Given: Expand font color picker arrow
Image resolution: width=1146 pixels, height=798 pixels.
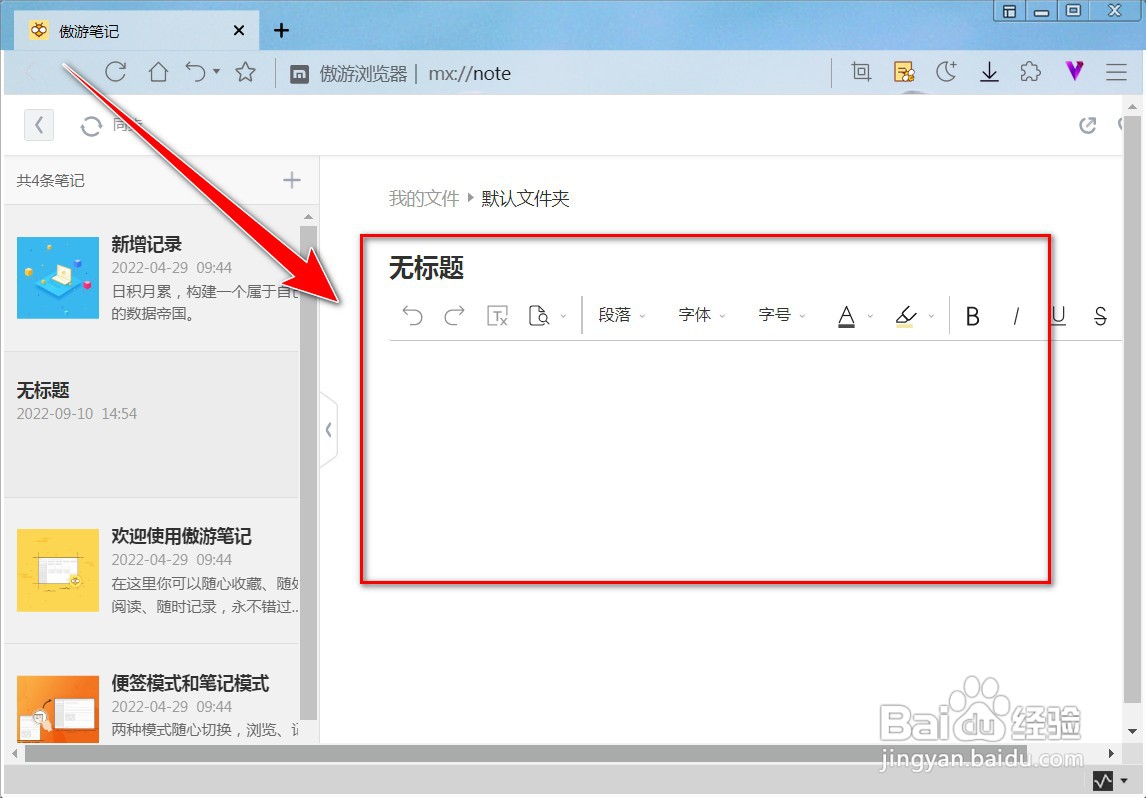Looking at the screenshot, I should [x=870, y=316].
